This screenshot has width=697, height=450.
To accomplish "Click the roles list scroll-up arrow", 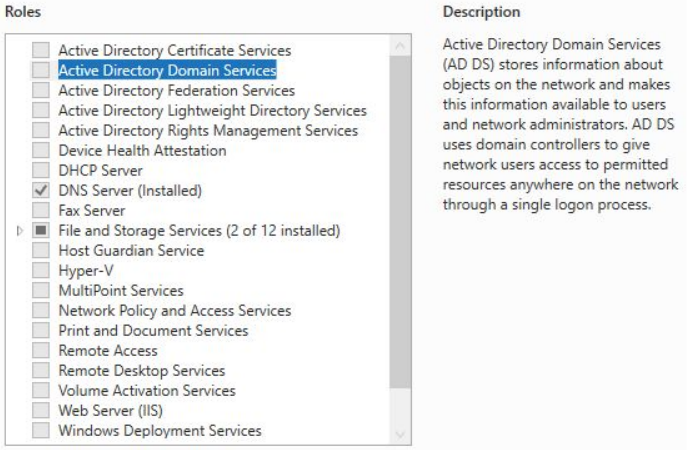I will pyautogui.click(x=400, y=47).
